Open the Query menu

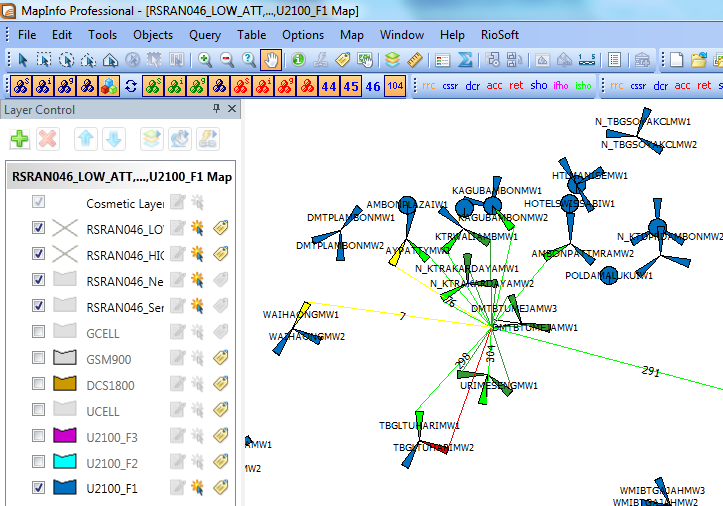205,35
